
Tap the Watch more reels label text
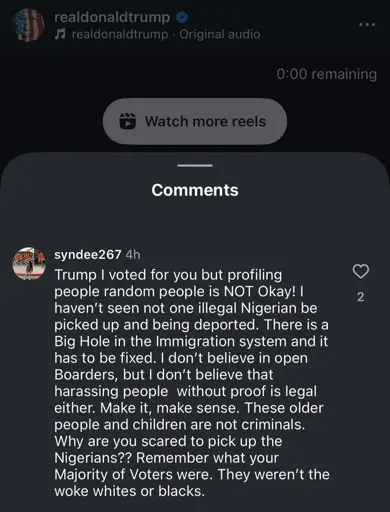pos(205,121)
